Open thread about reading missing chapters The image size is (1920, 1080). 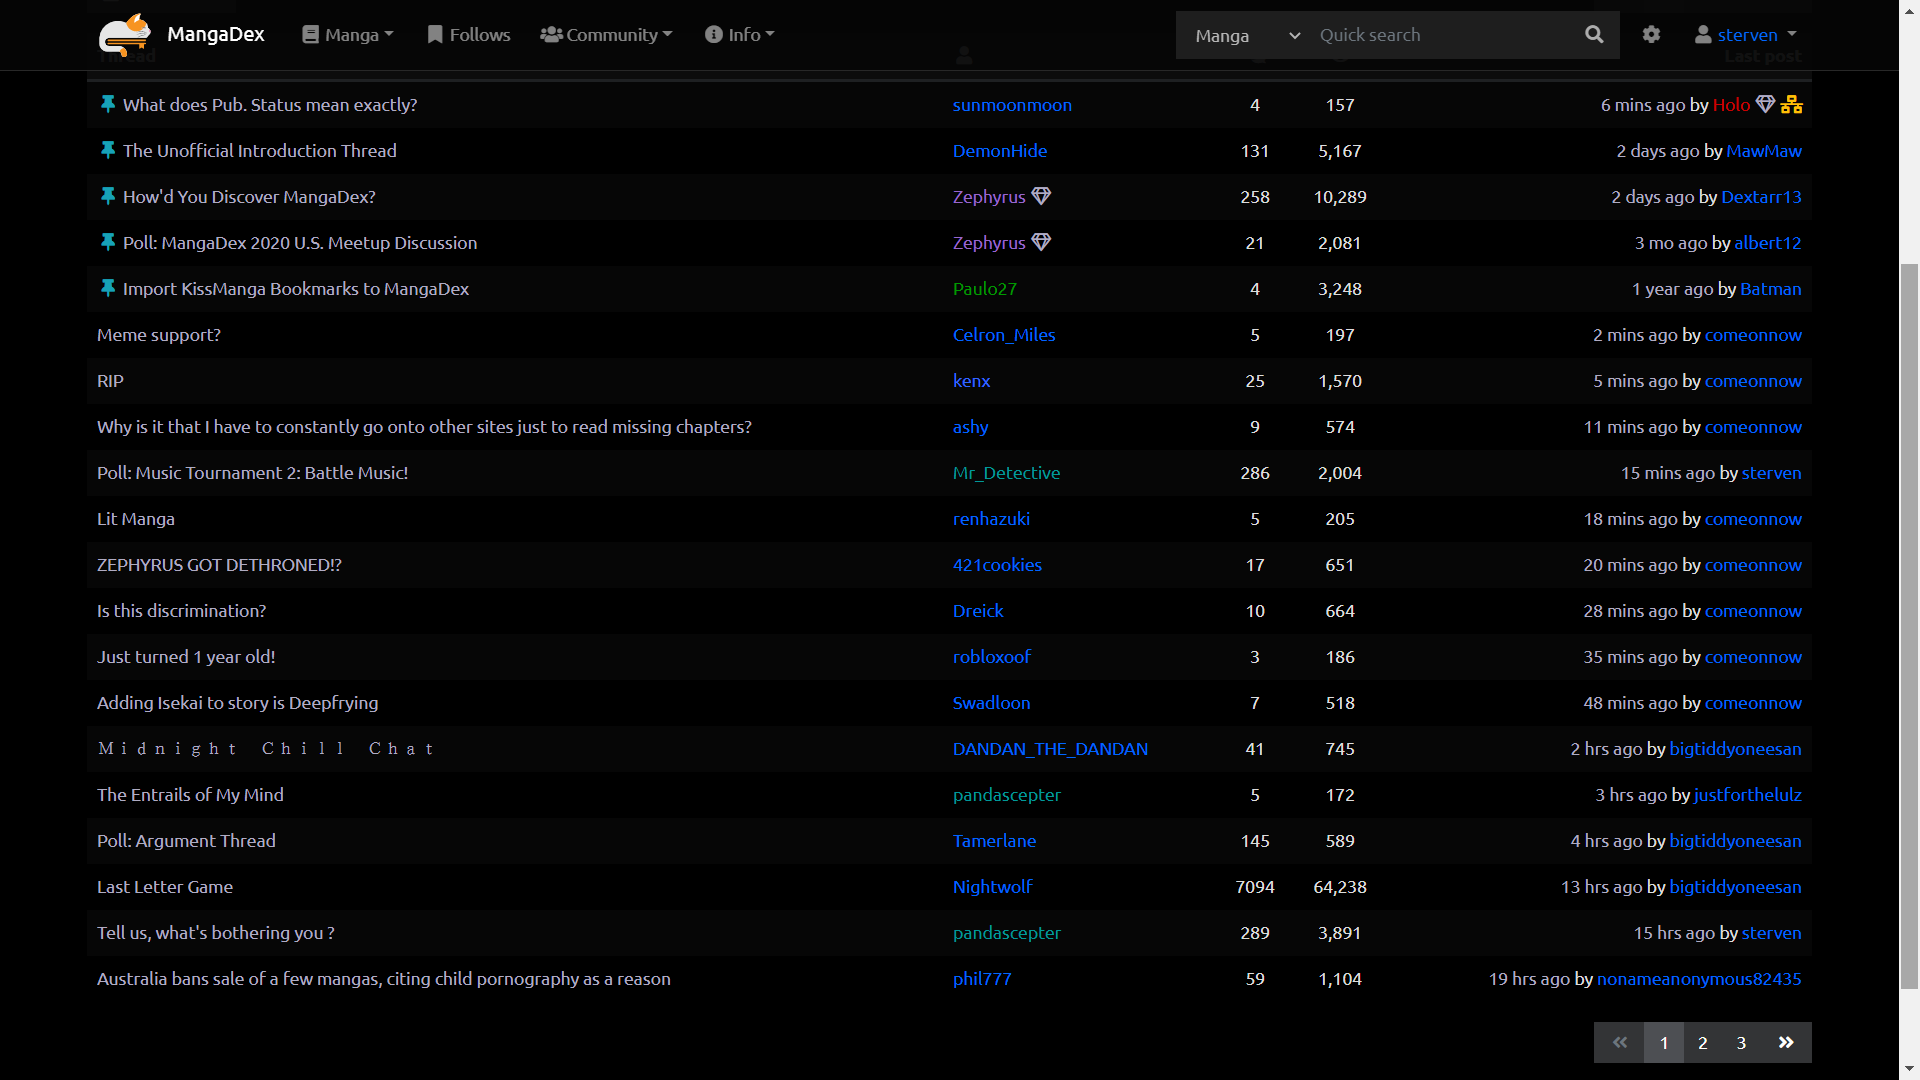pyautogui.click(x=424, y=426)
